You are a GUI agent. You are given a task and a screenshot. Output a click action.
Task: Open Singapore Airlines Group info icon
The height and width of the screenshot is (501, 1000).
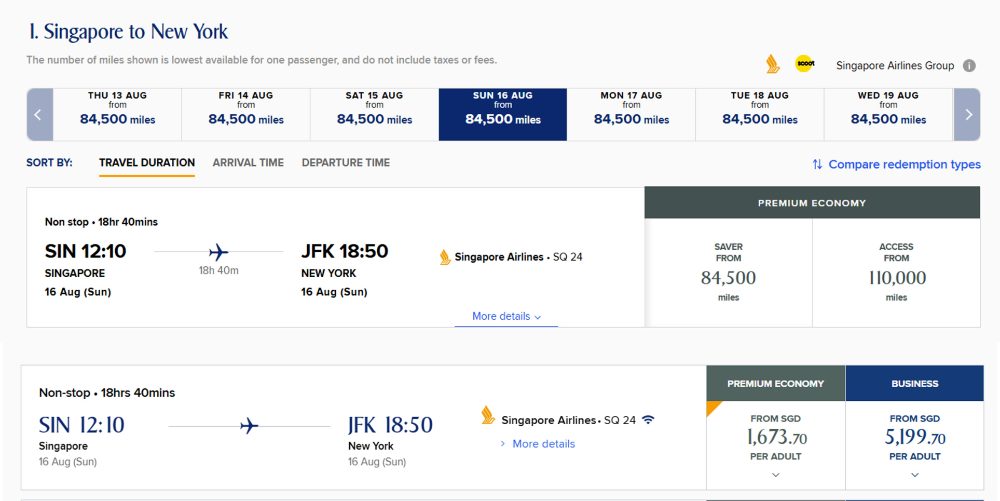pyautogui.click(x=969, y=66)
